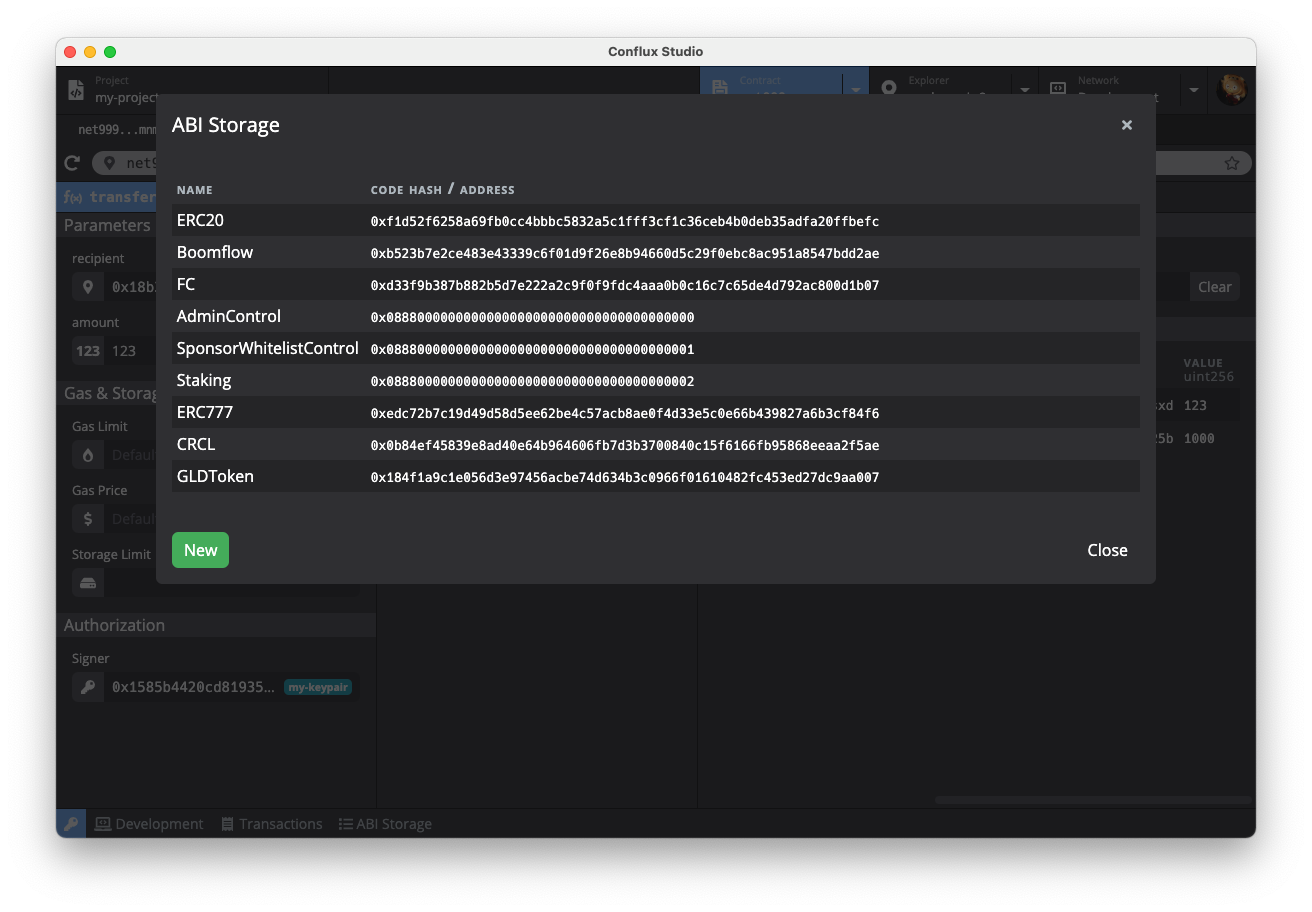Click GLDToken code hash 0x184f1a9c...
Viewport: 1312px width, 912px height.
tap(625, 478)
